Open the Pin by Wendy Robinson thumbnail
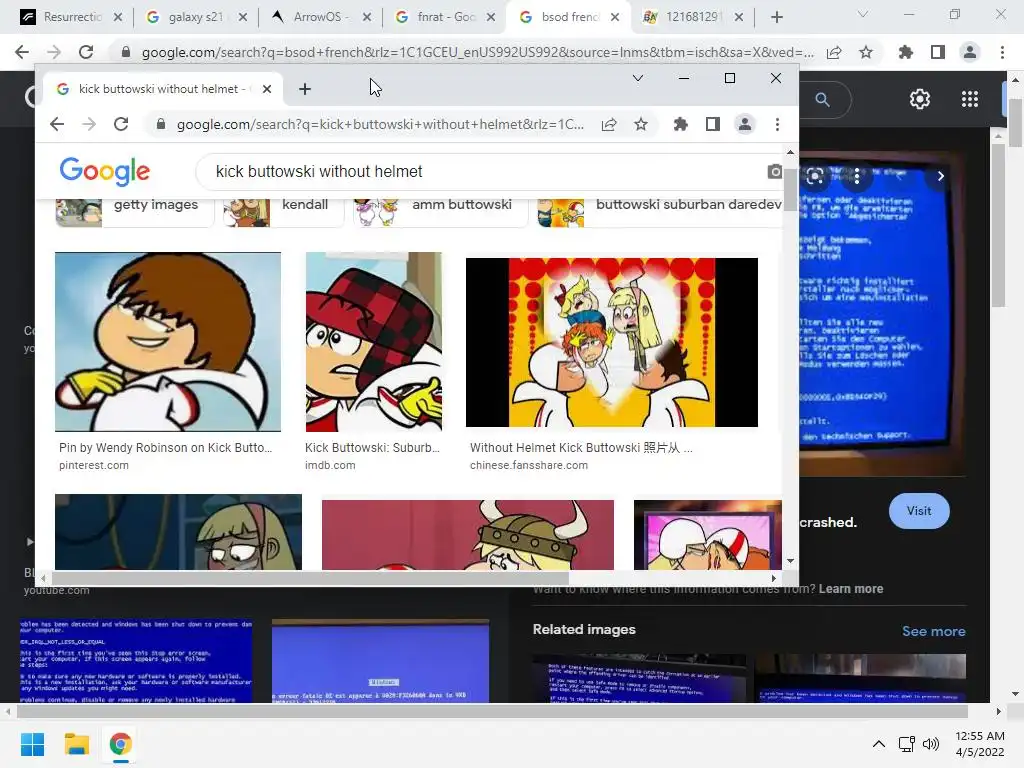 point(168,342)
